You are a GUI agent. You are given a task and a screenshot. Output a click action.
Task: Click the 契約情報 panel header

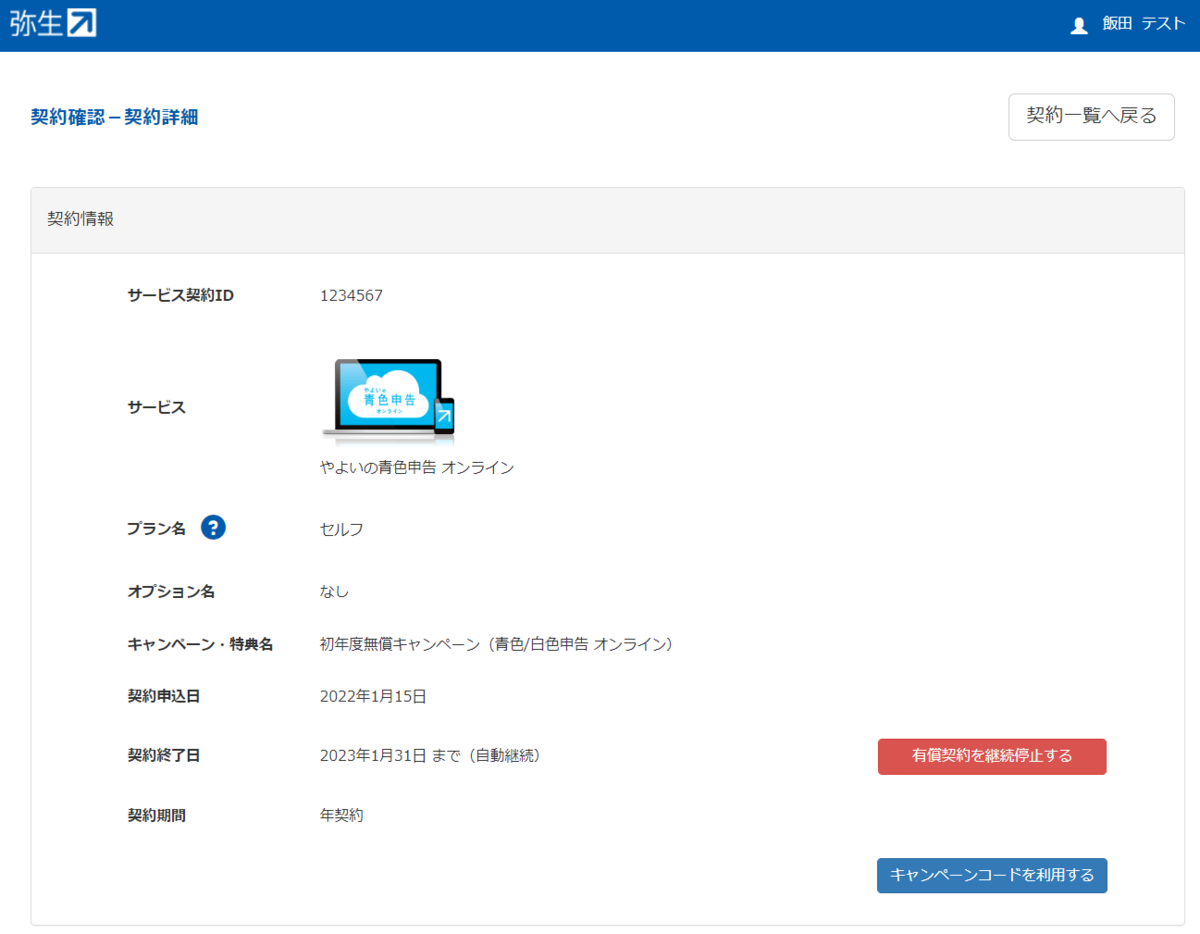click(608, 219)
